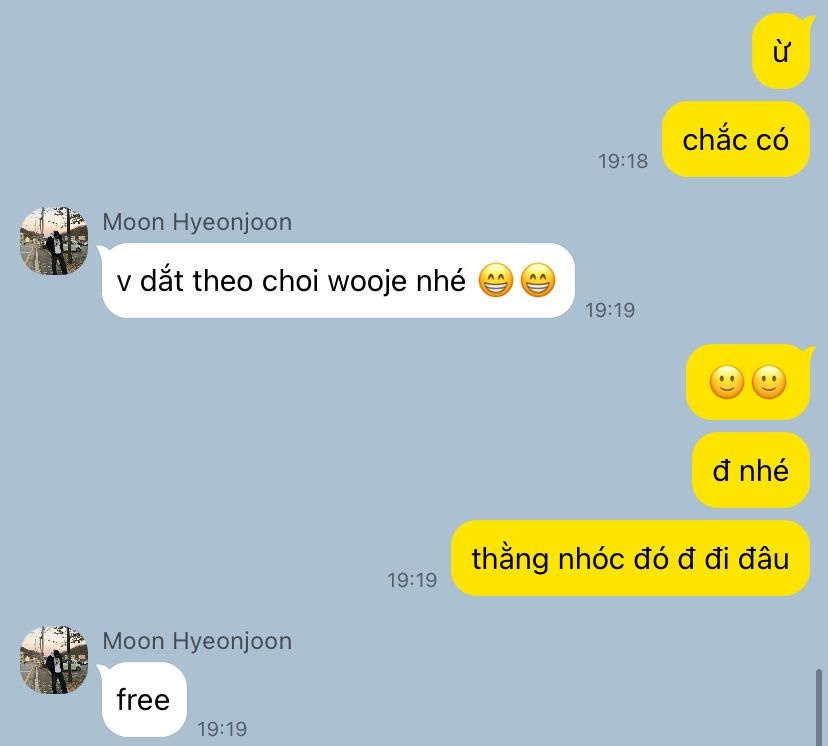The image size is (828, 746).
Task: Click the second grinning emoji in white bubble
Action: click(538, 280)
